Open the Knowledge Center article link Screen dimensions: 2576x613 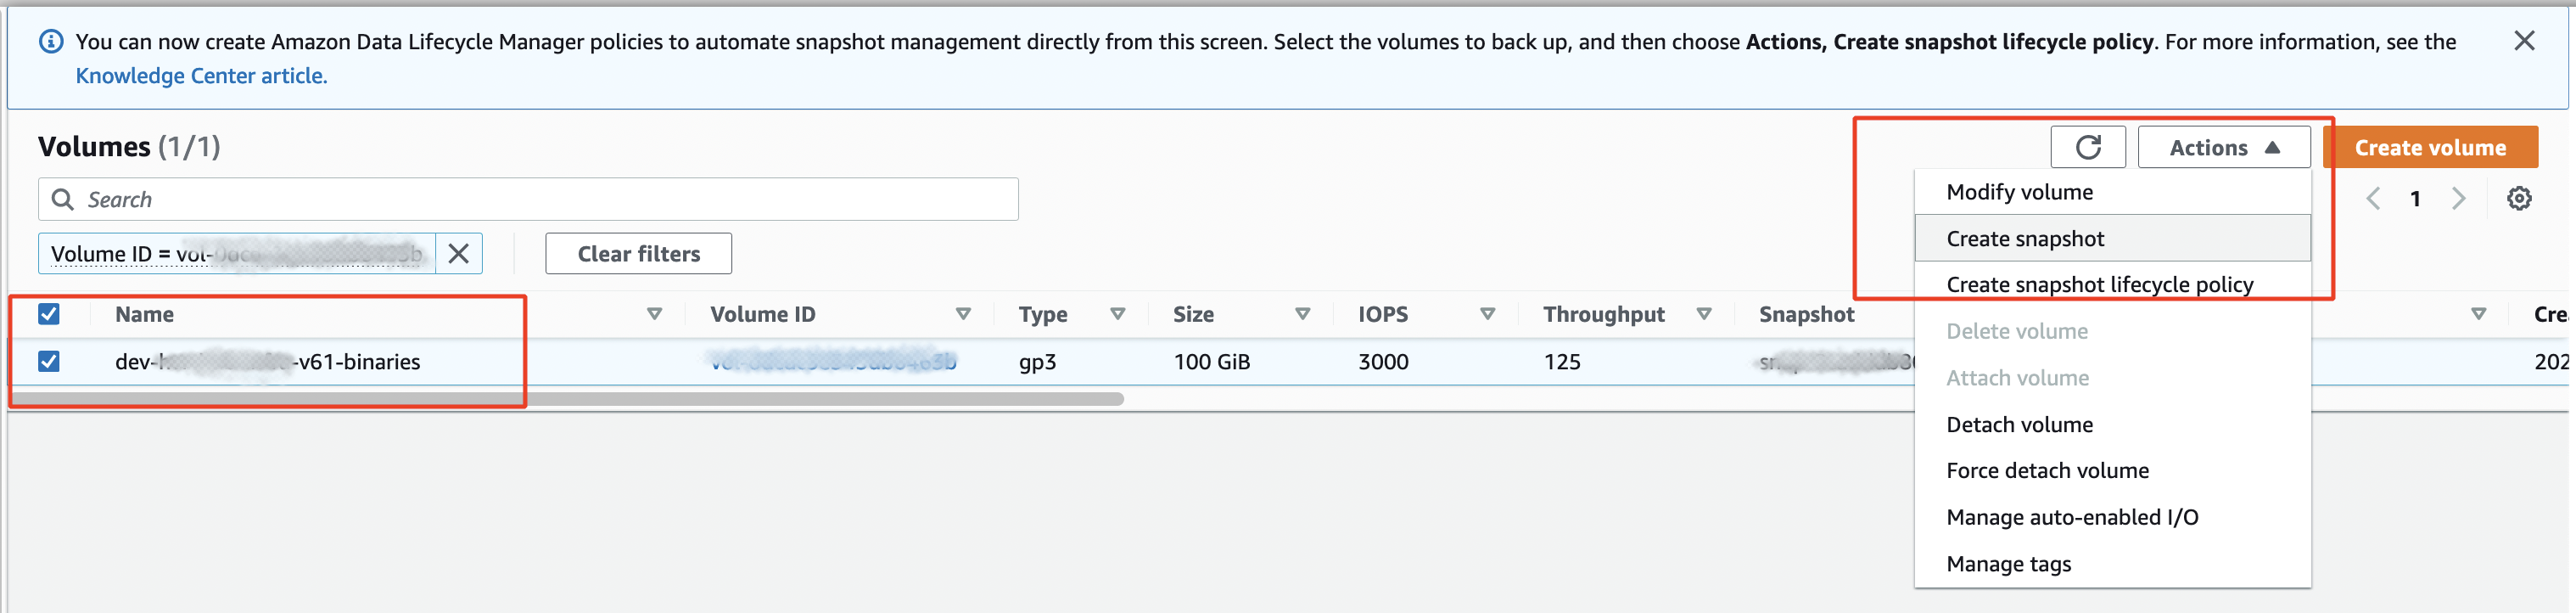click(x=201, y=76)
